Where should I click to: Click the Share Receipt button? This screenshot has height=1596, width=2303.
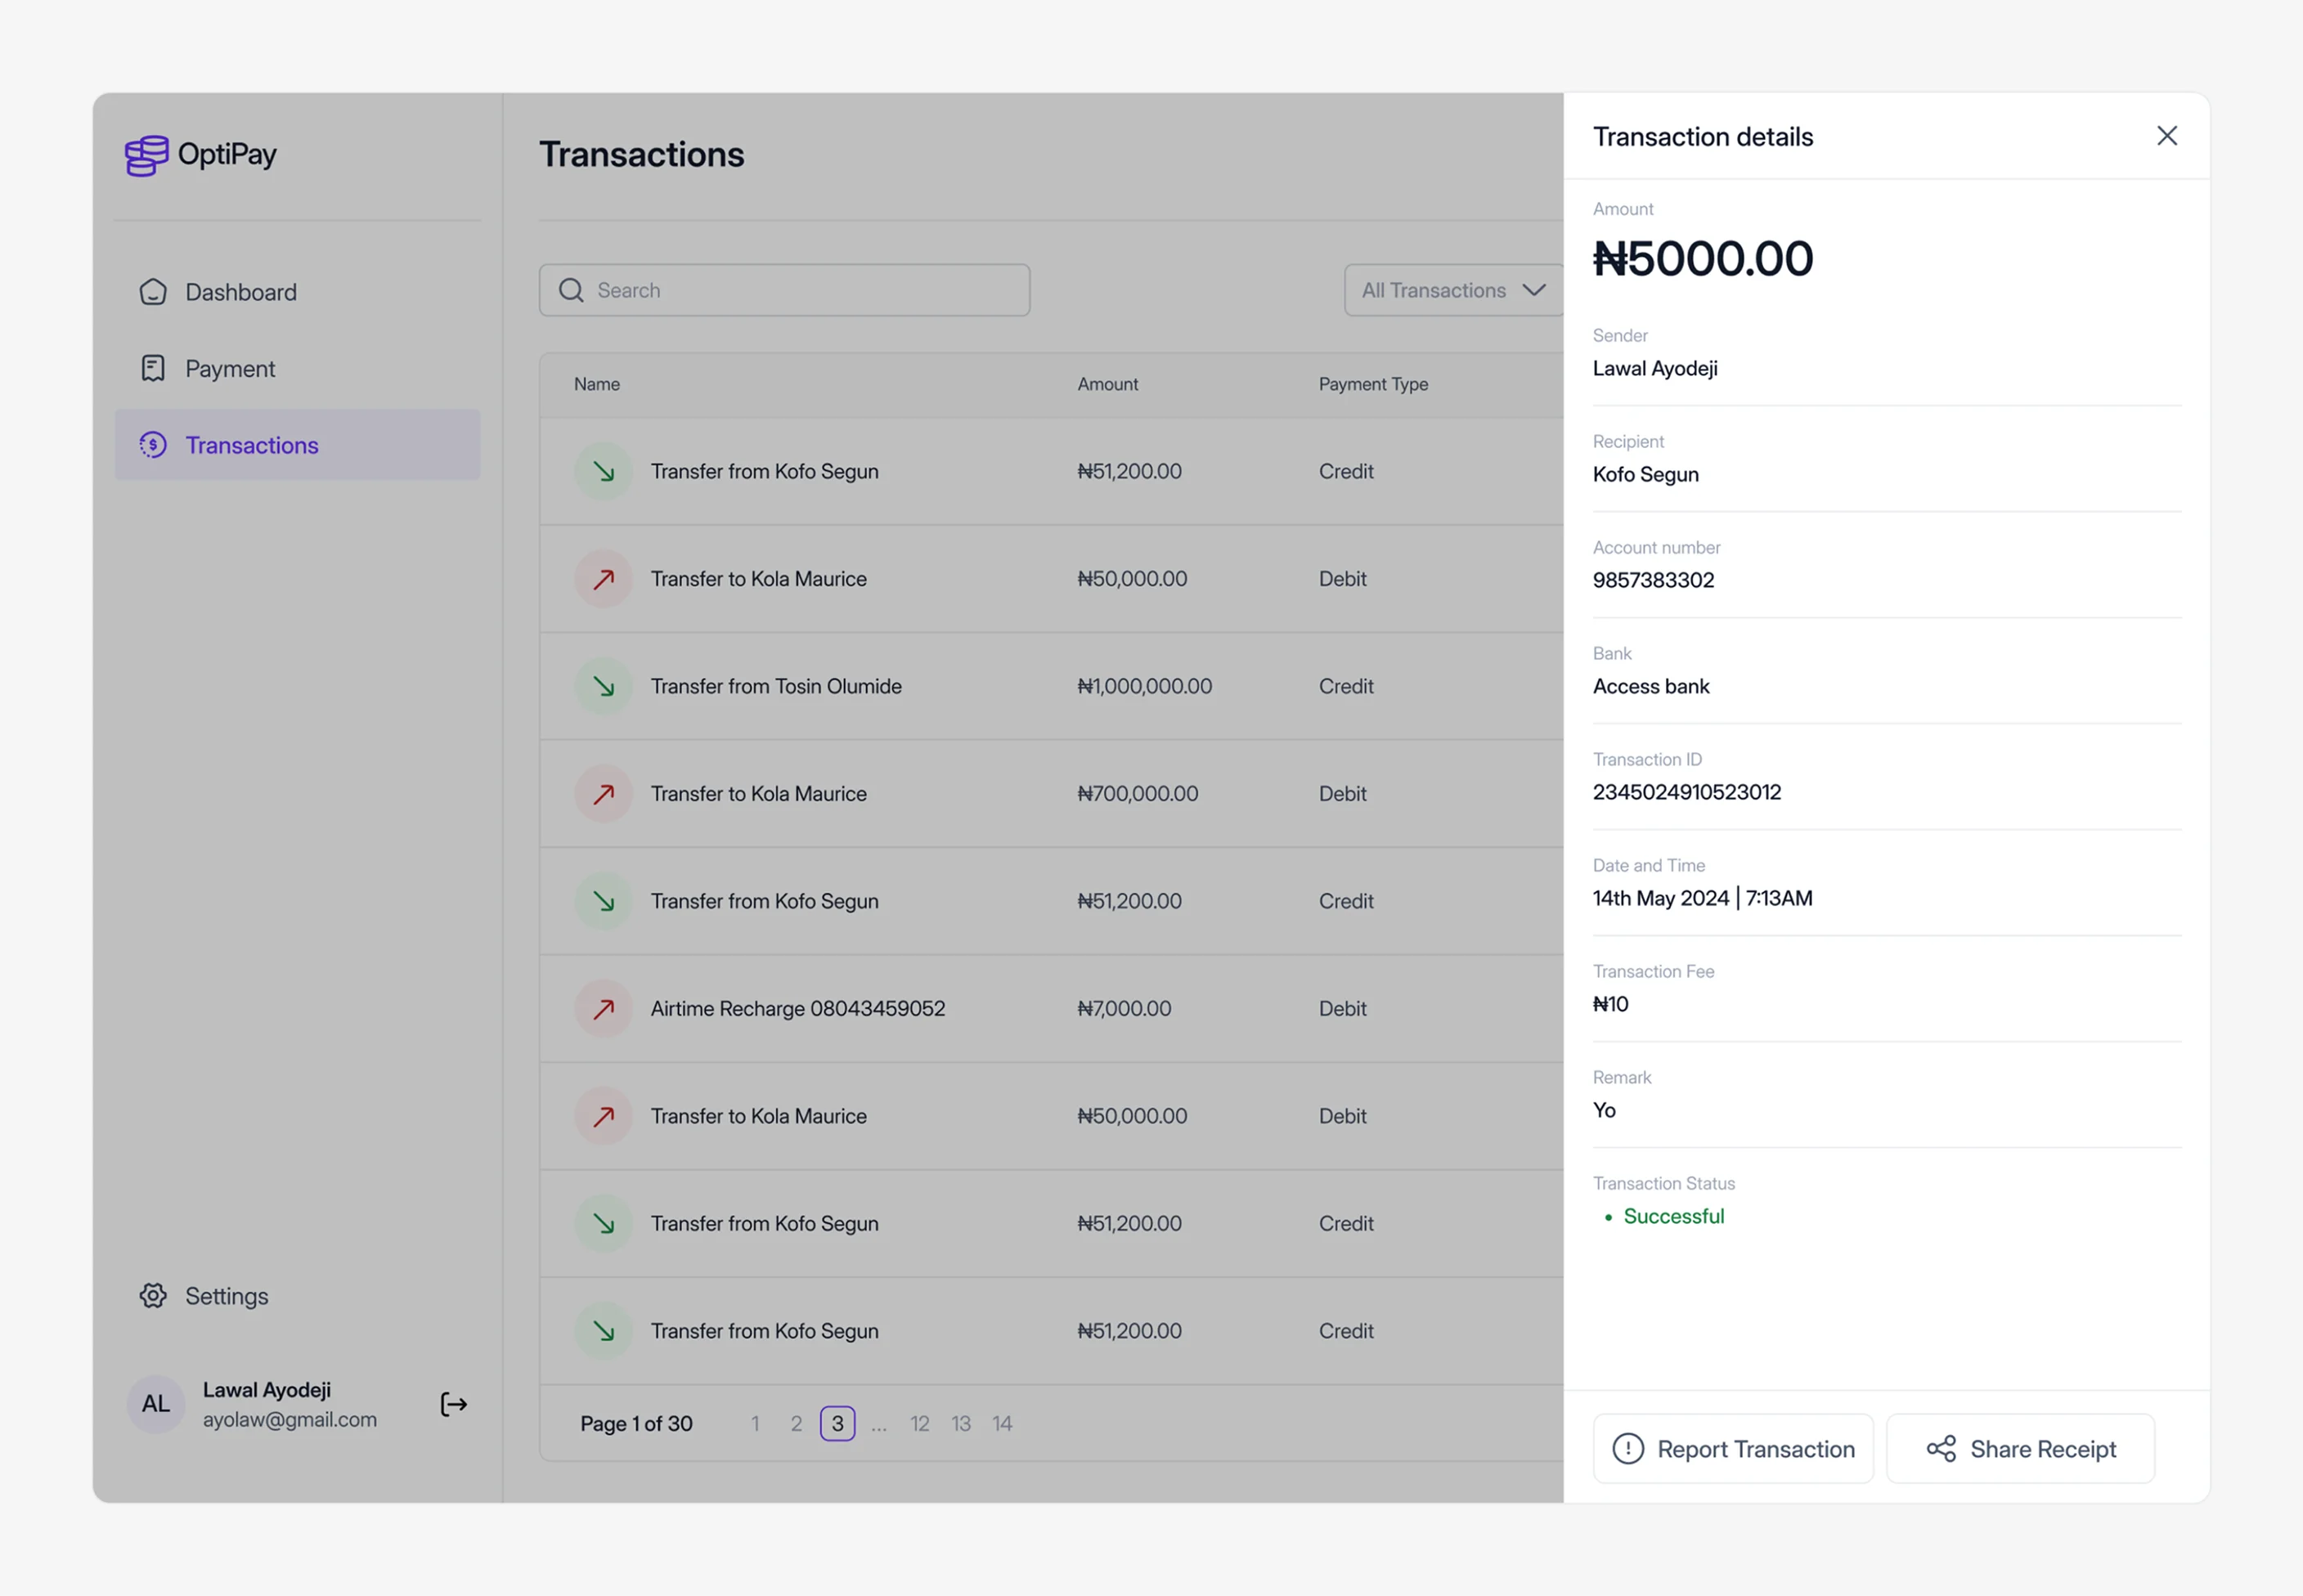[x=2020, y=1449]
